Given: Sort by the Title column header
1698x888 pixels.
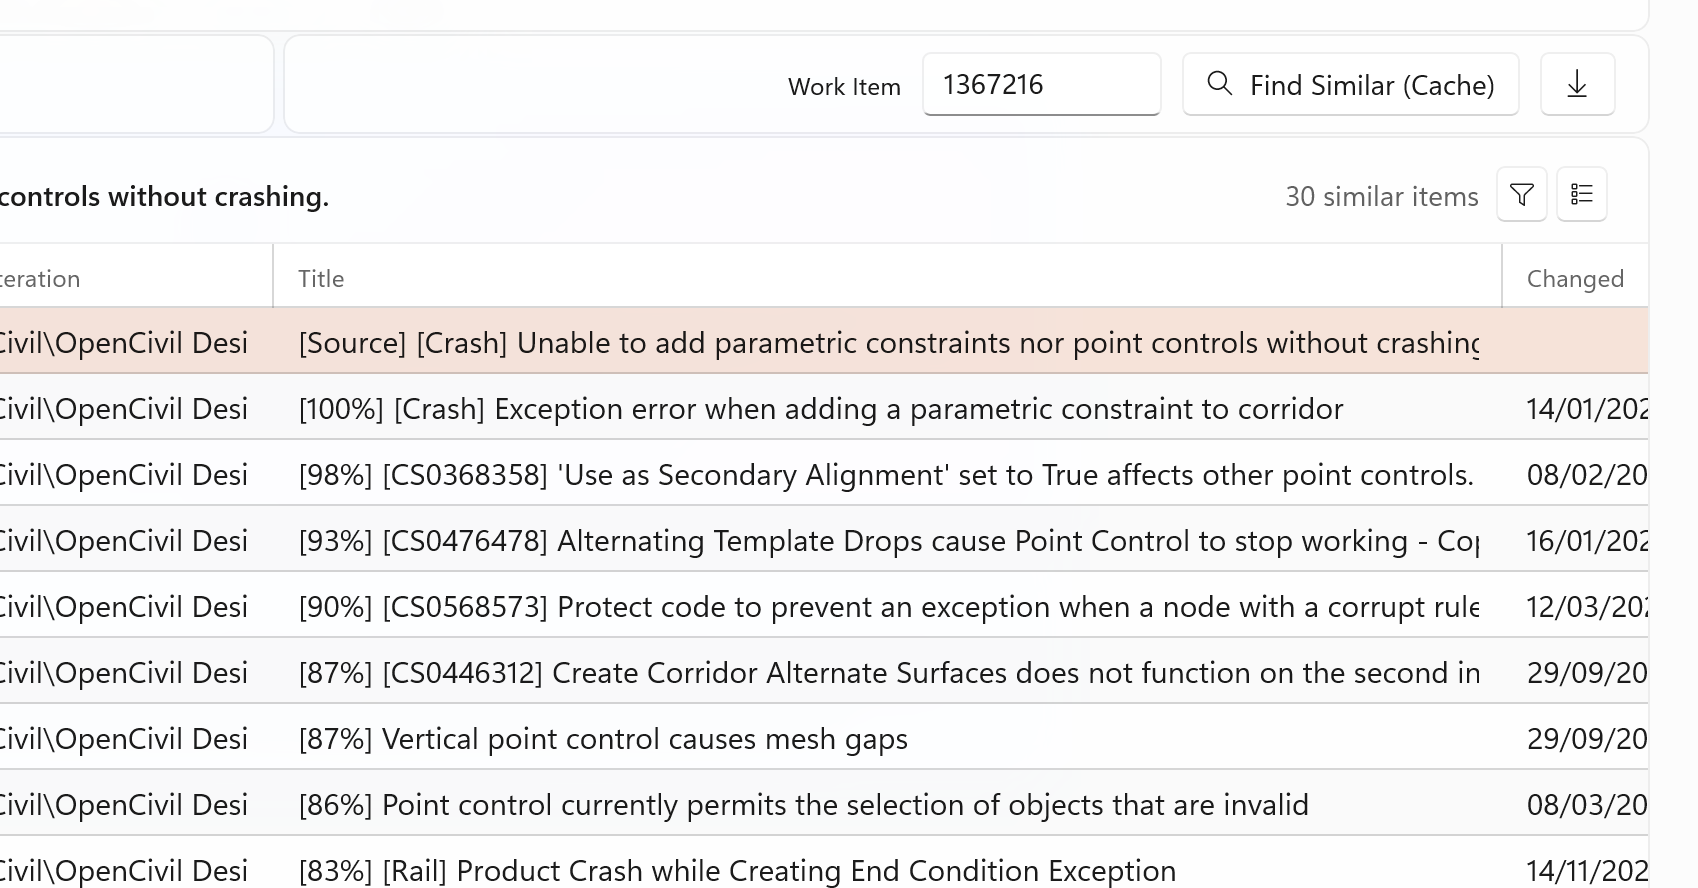Looking at the screenshot, I should (x=321, y=279).
